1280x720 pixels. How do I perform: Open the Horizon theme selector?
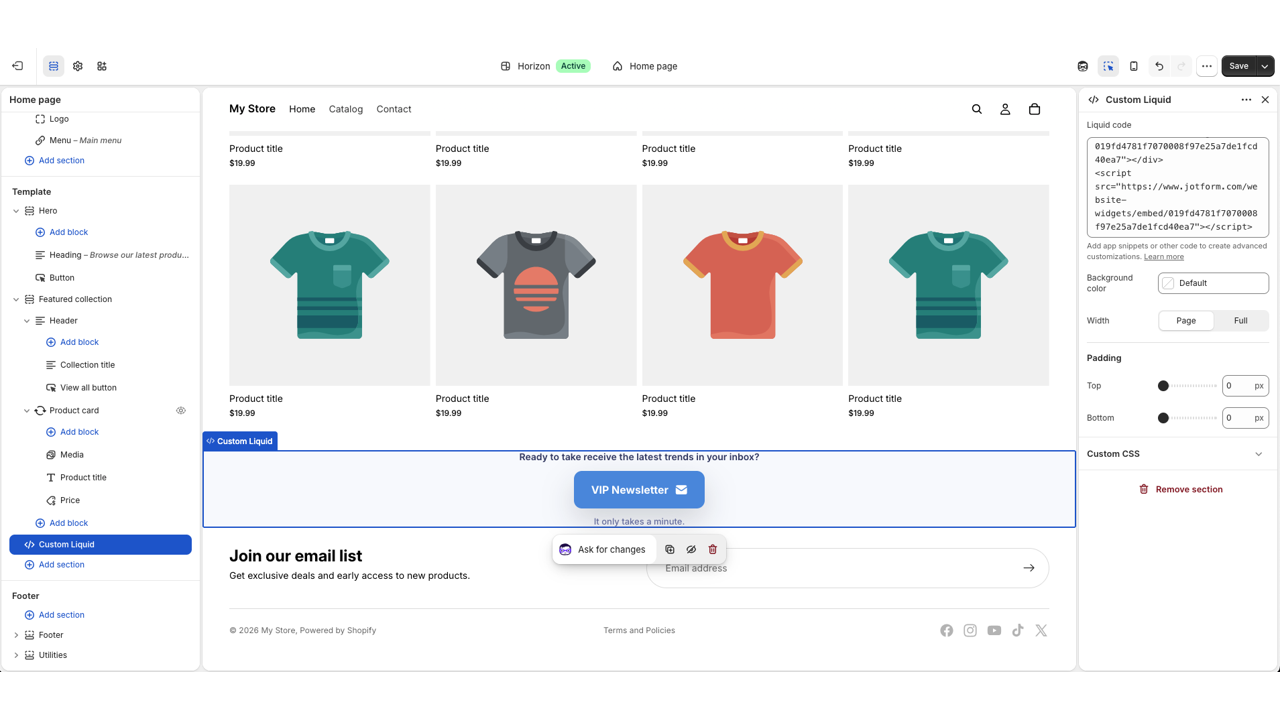(545, 66)
